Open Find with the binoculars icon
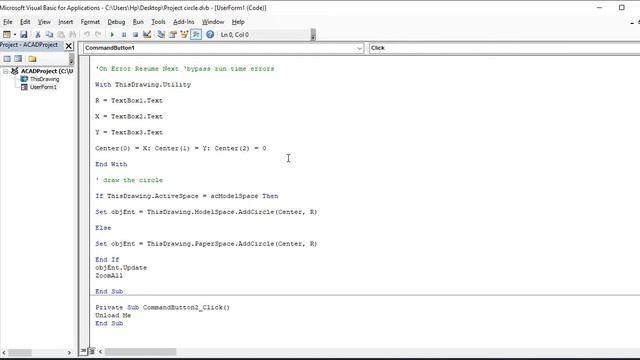The image size is (640, 360). coord(72,35)
